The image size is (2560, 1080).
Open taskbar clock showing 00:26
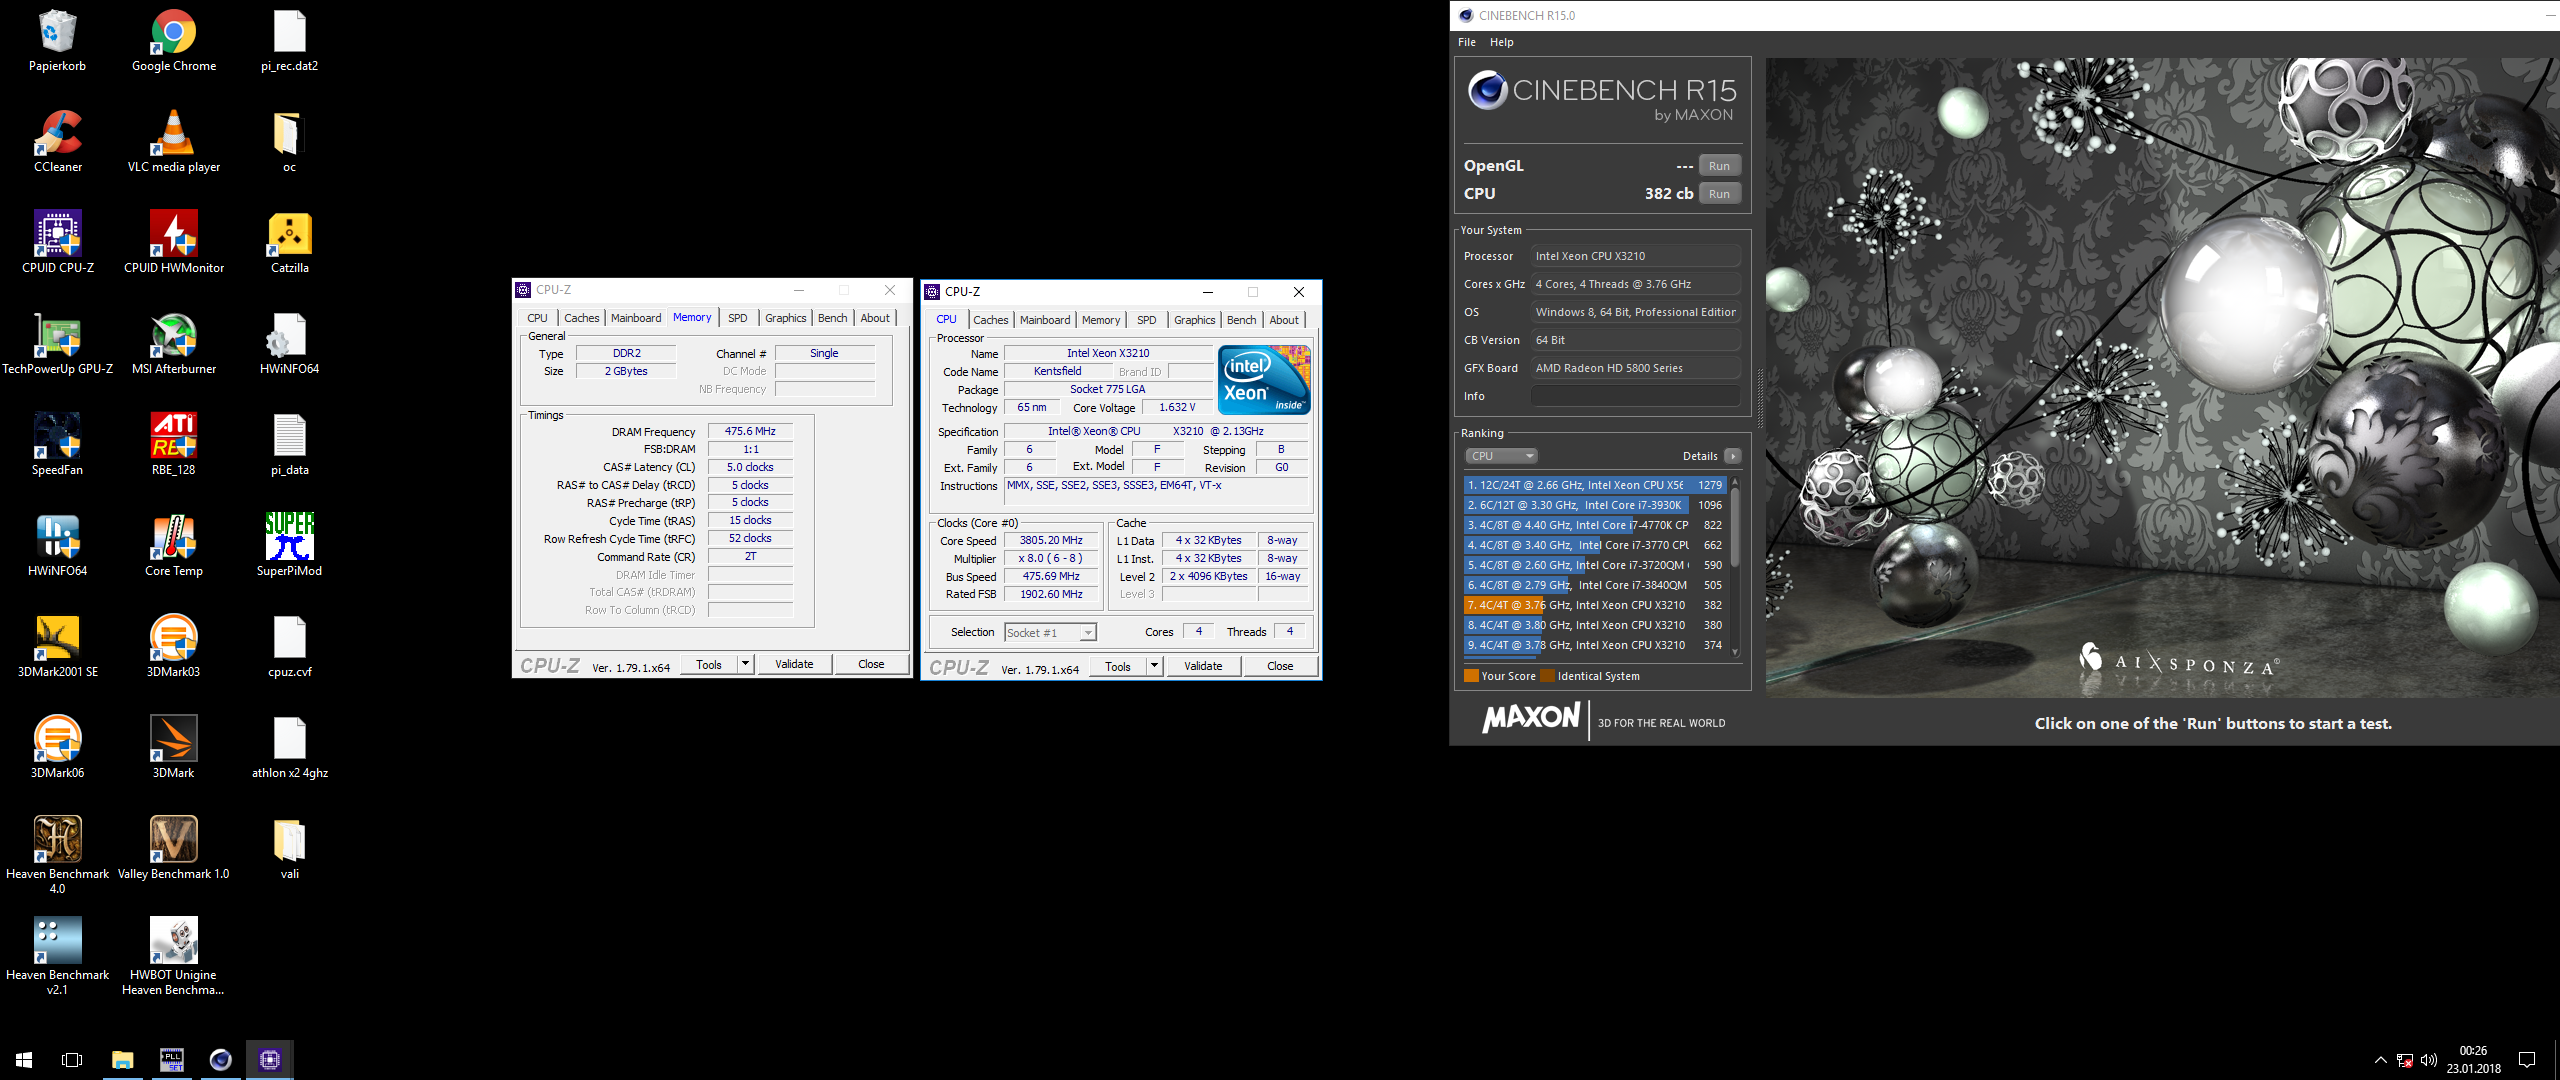click(2473, 1060)
